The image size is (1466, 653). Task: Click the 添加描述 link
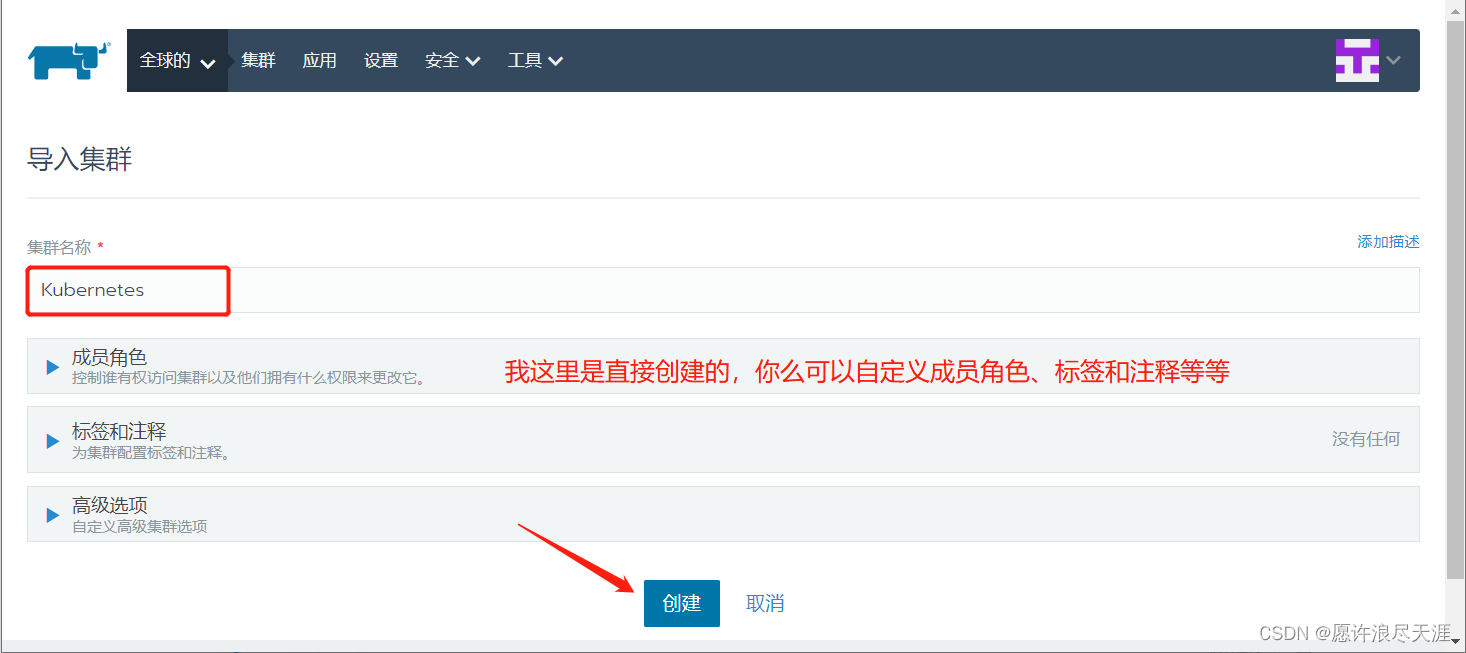click(1388, 242)
